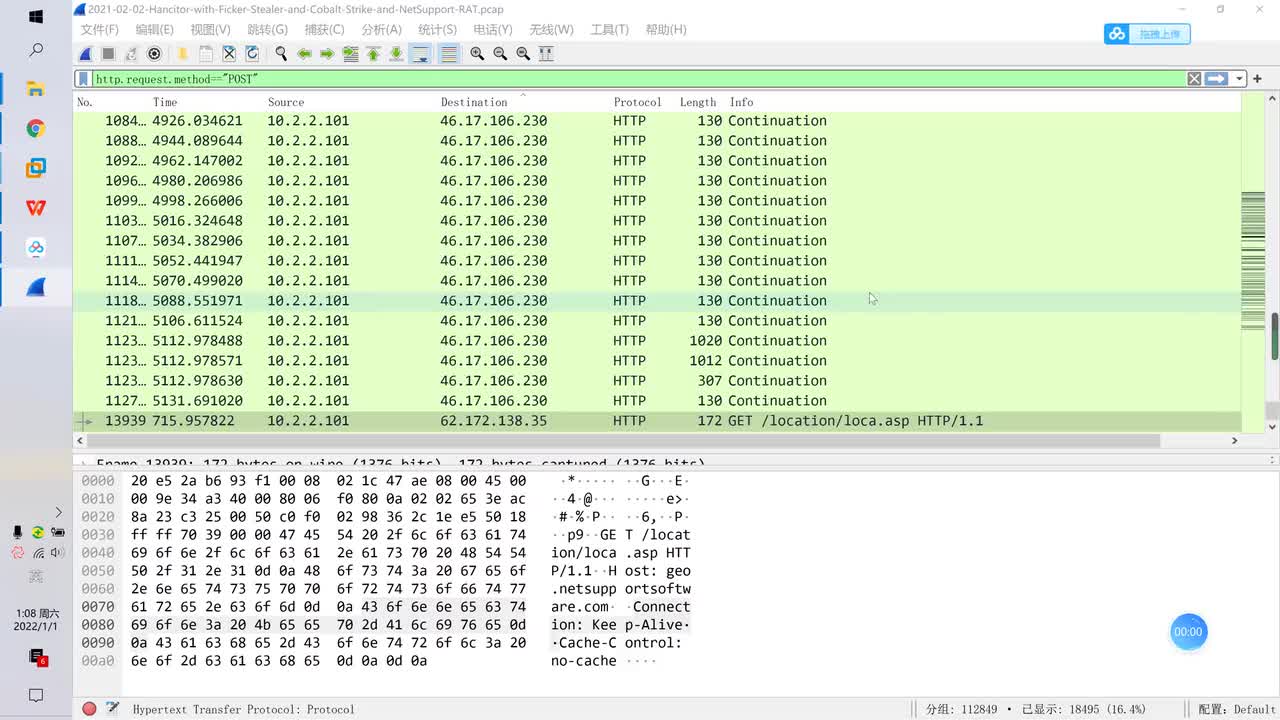Screen dimensions: 1280x720
Task: Sort packets by Destination column header
Action: [474, 102]
